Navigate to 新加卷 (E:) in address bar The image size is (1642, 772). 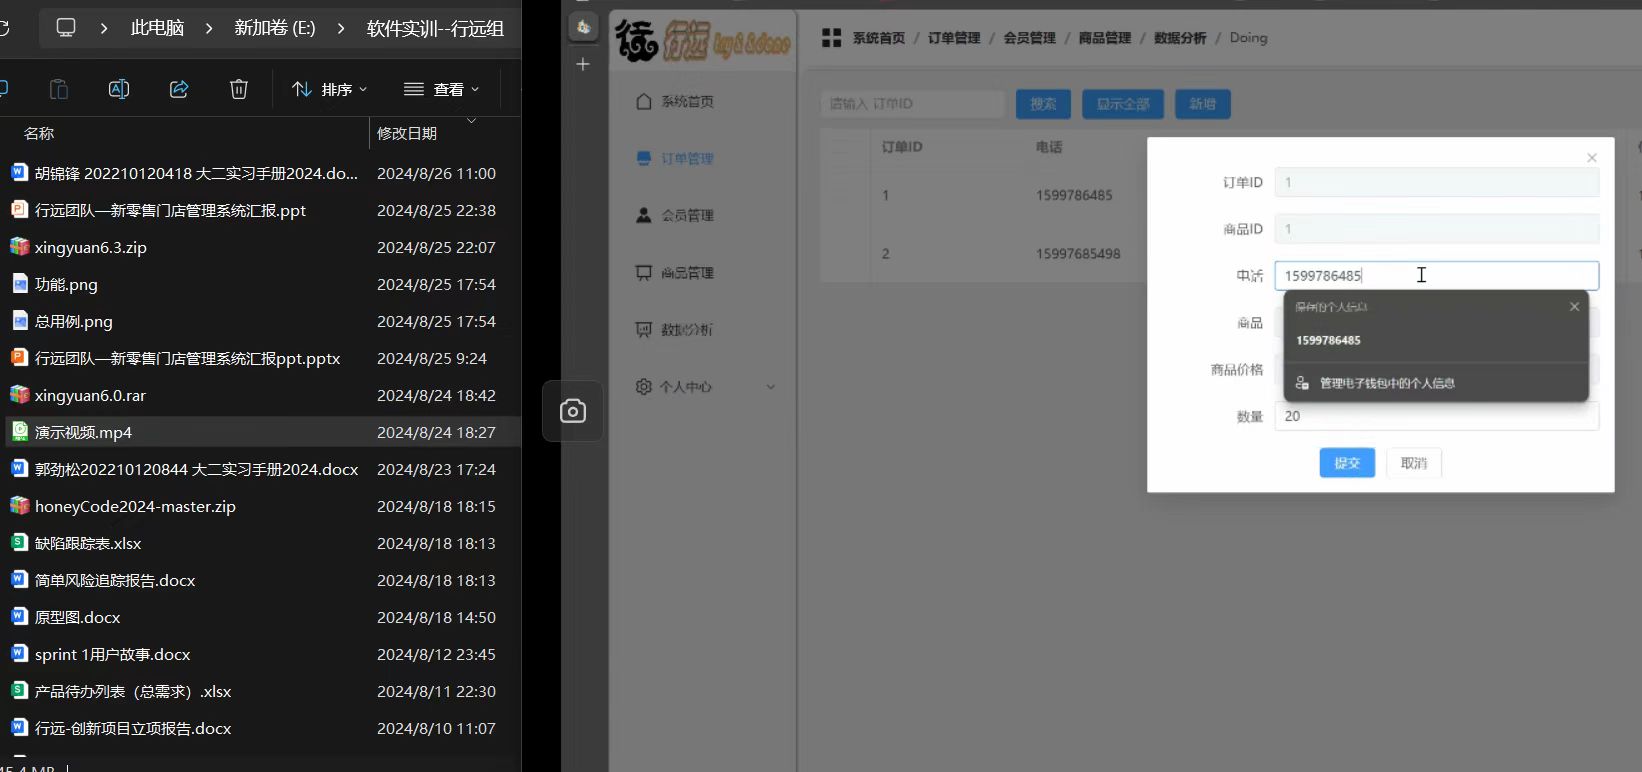click(275, 28)
